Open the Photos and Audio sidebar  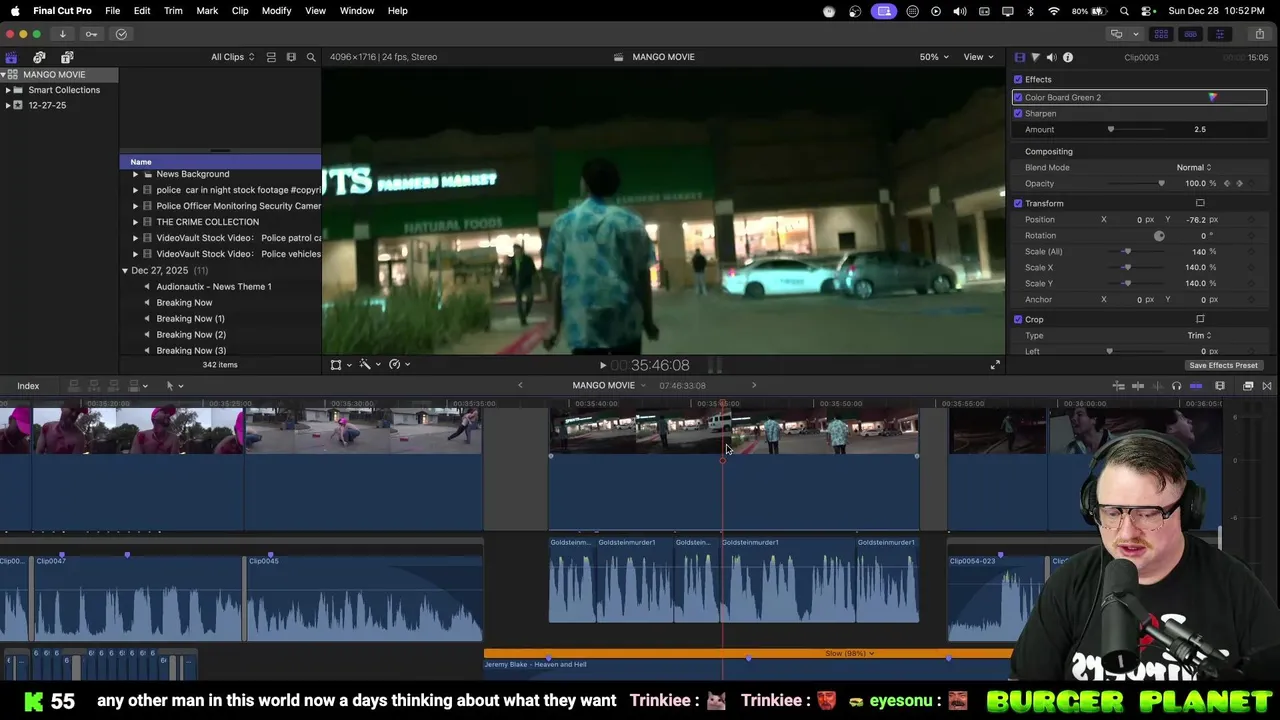pyautogui.click(x=39, y=57)
